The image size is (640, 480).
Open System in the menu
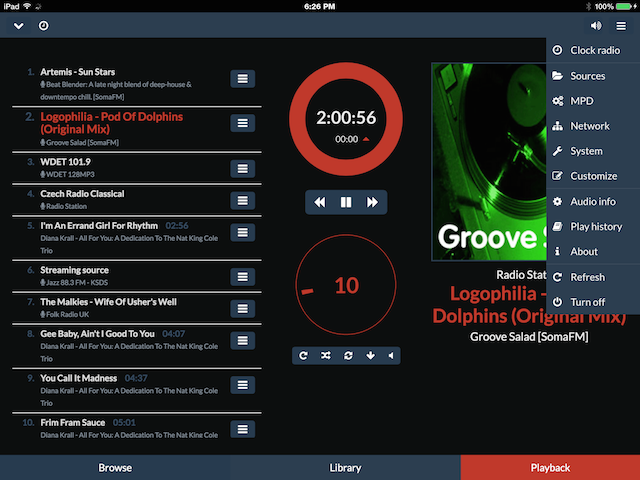click(x=593, y=151)
